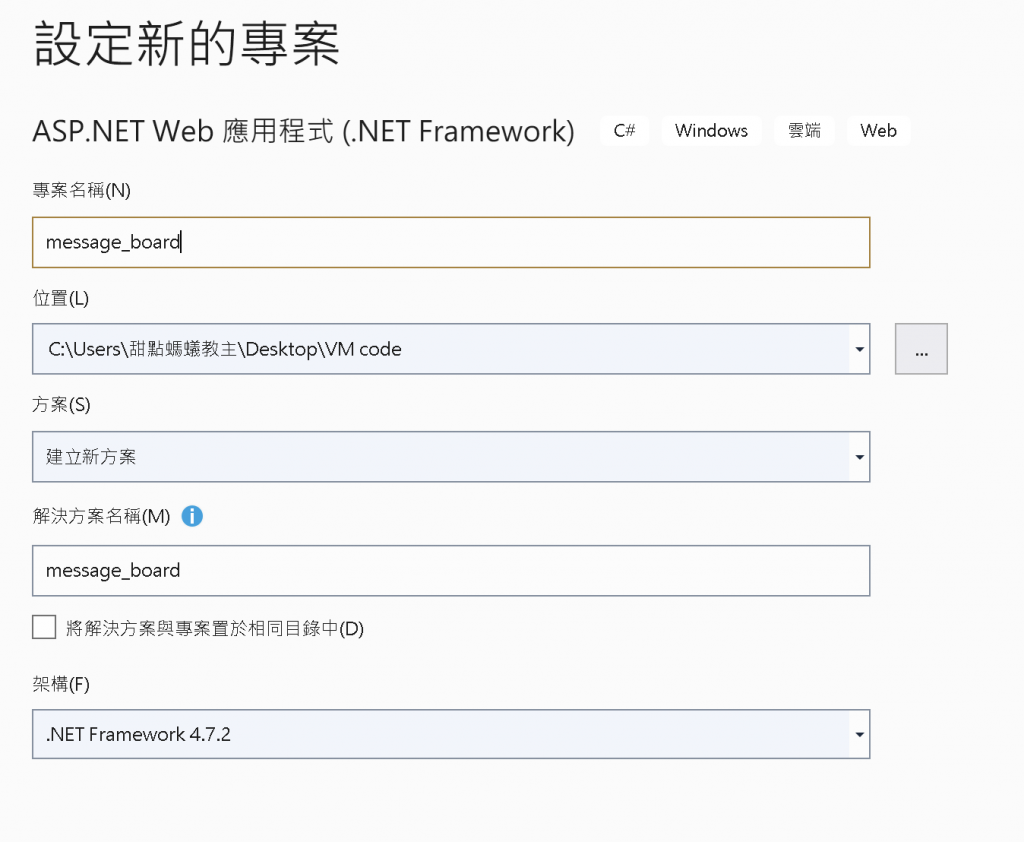The image size is (1024, 842).
Task: Expand the framework version dropdown arrow
Action: point(859,734)
